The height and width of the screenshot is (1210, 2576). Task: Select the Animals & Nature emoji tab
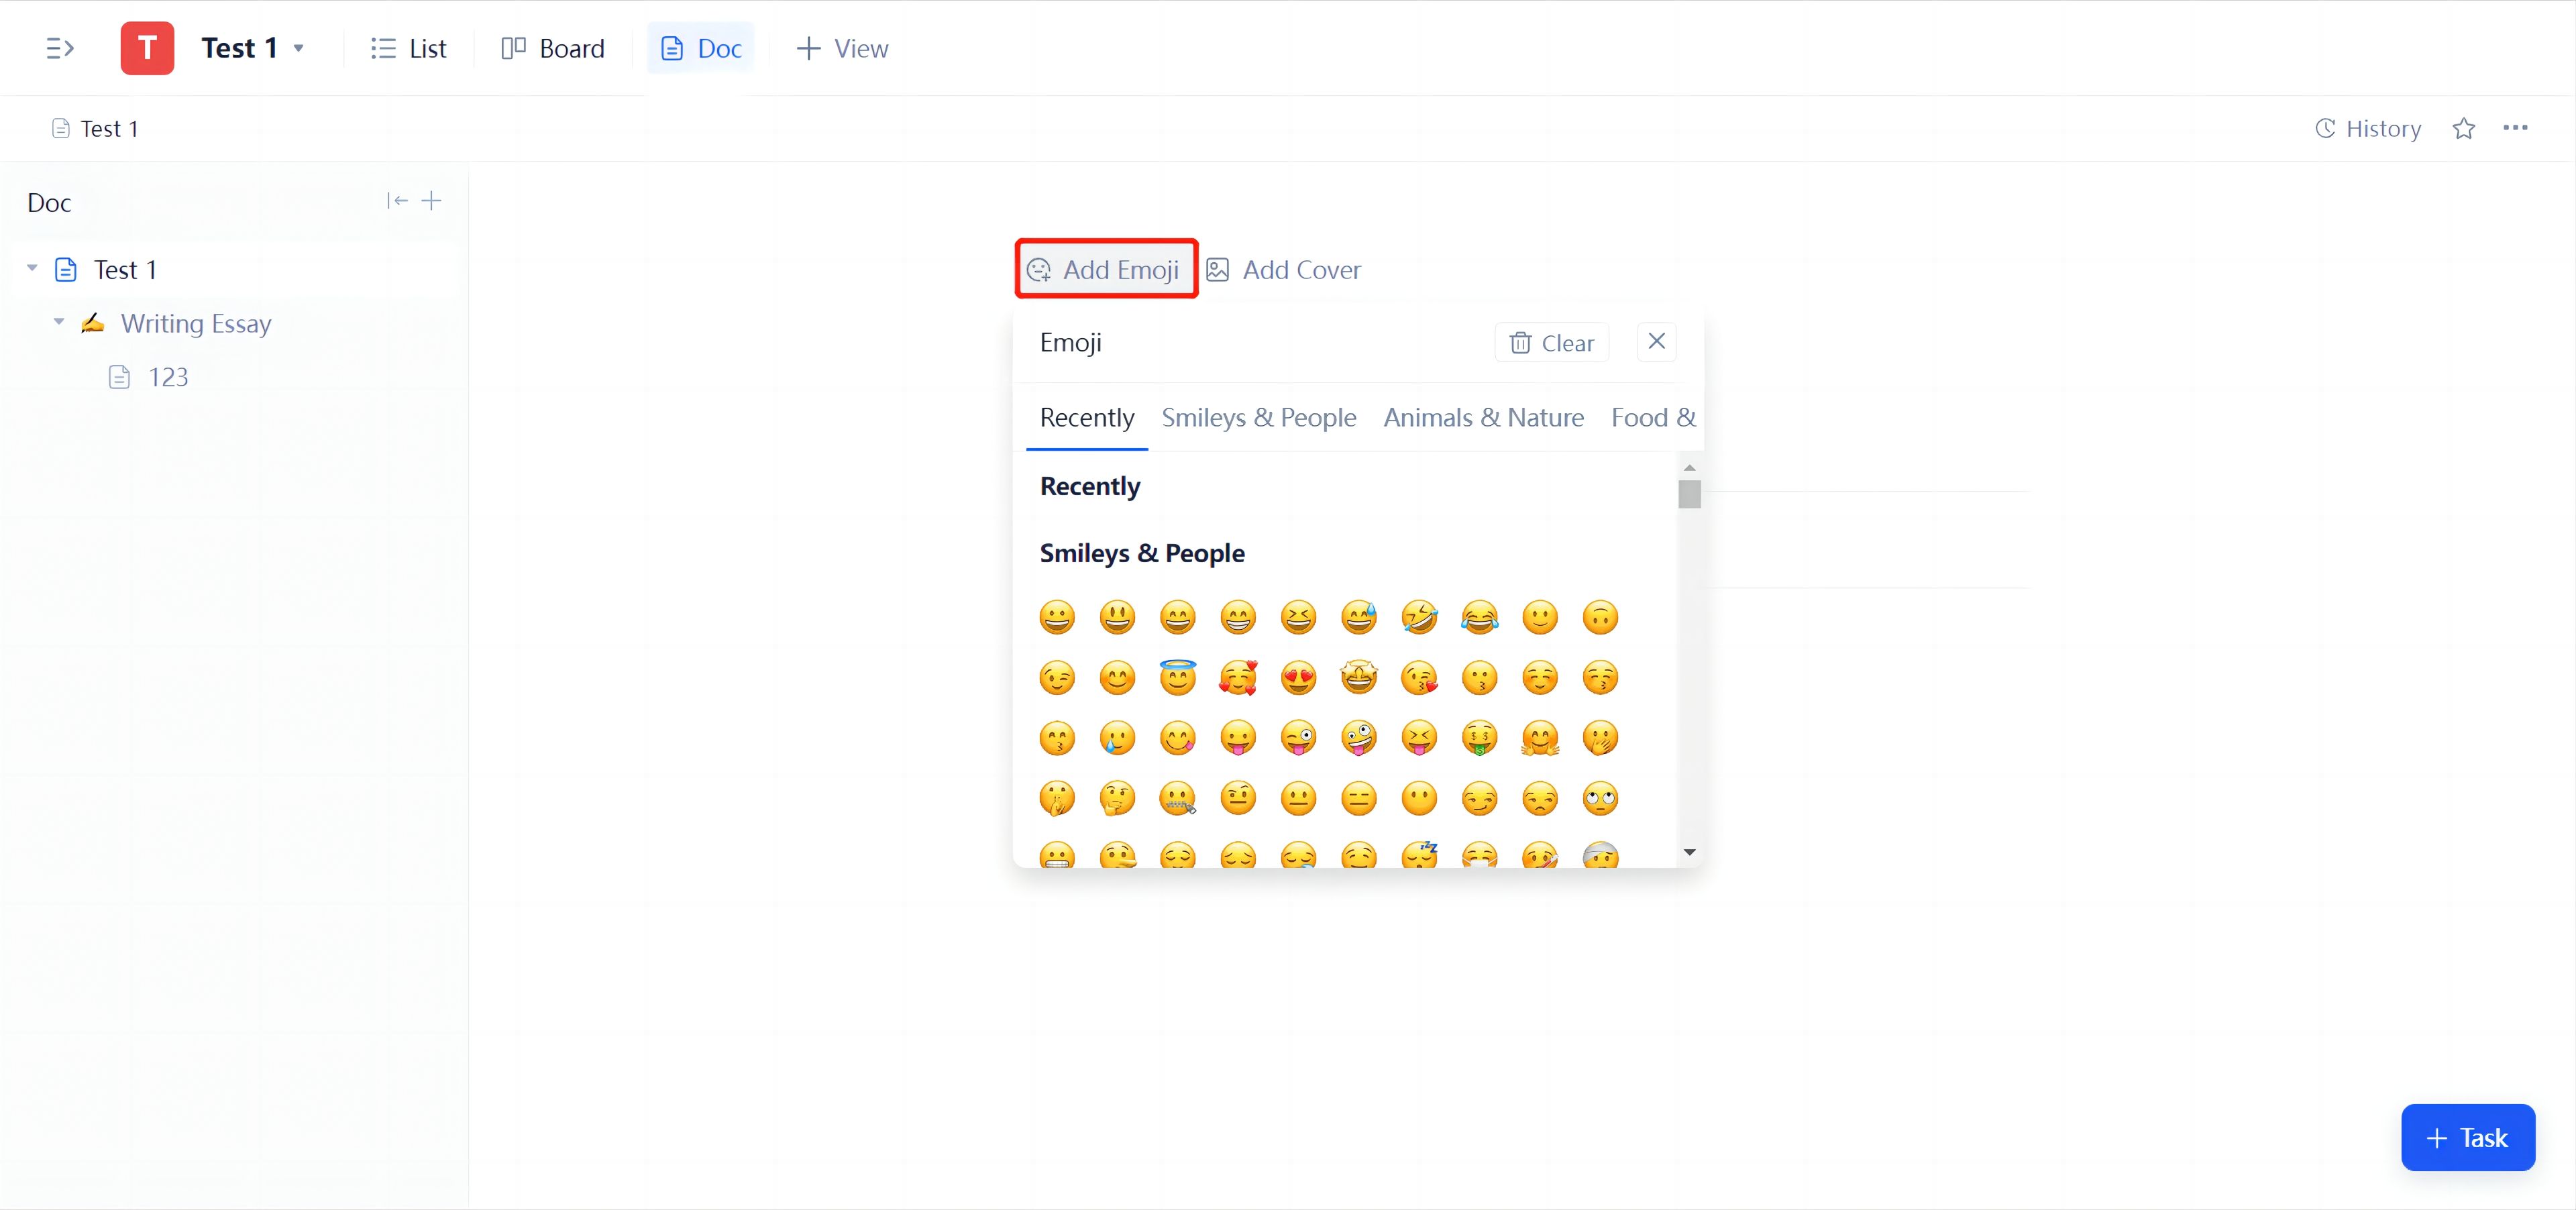click(1483, 418)
